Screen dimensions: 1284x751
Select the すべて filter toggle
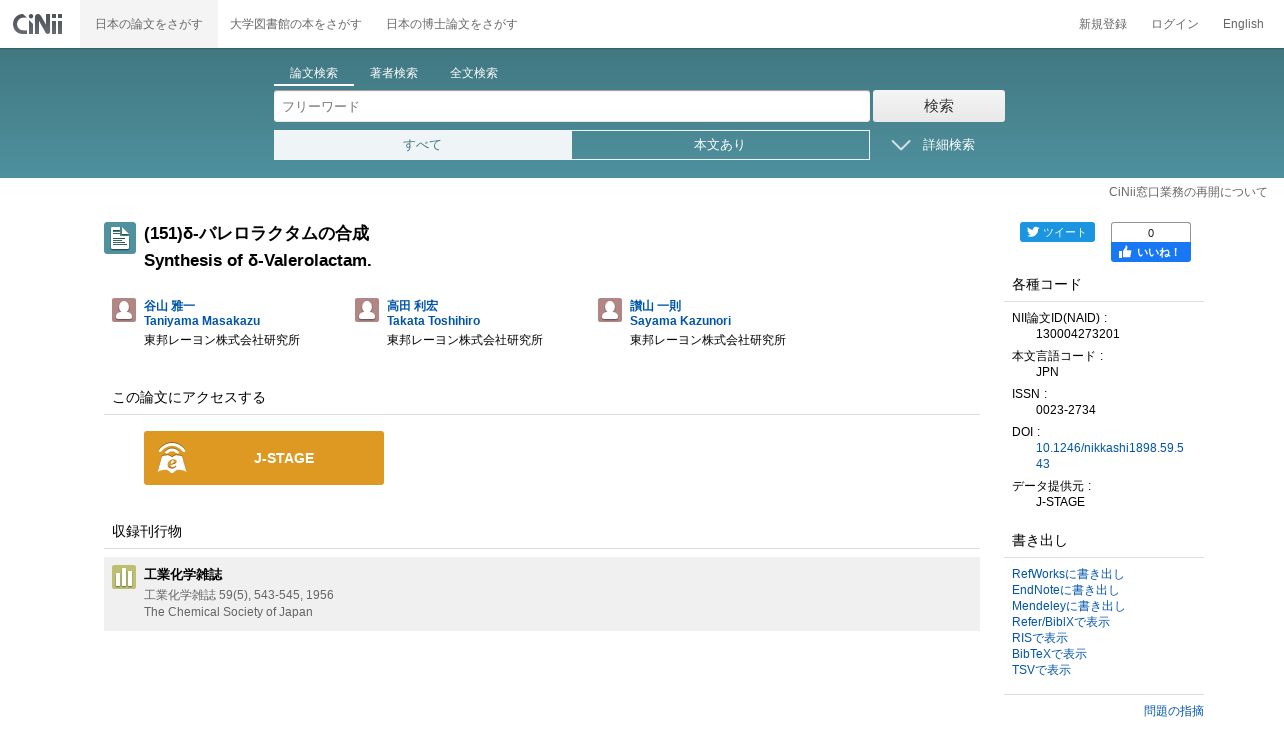tap(422, 145)
